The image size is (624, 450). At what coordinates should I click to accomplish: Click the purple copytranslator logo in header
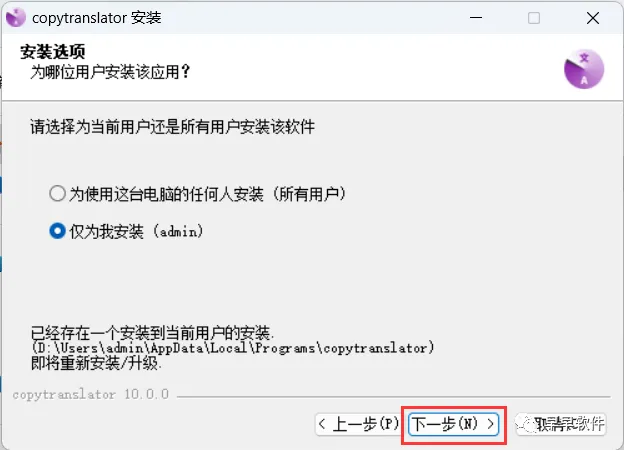(x=584, y=69)
